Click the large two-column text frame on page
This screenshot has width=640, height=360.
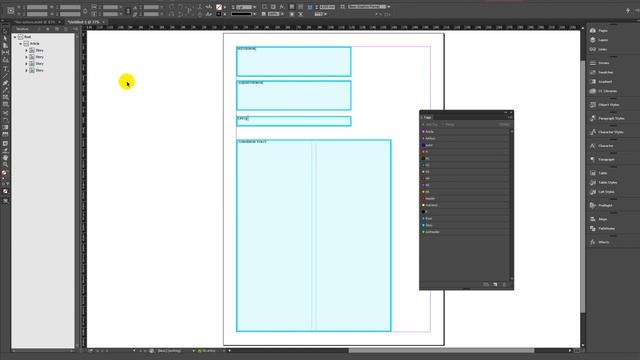[x=313, y=236]
